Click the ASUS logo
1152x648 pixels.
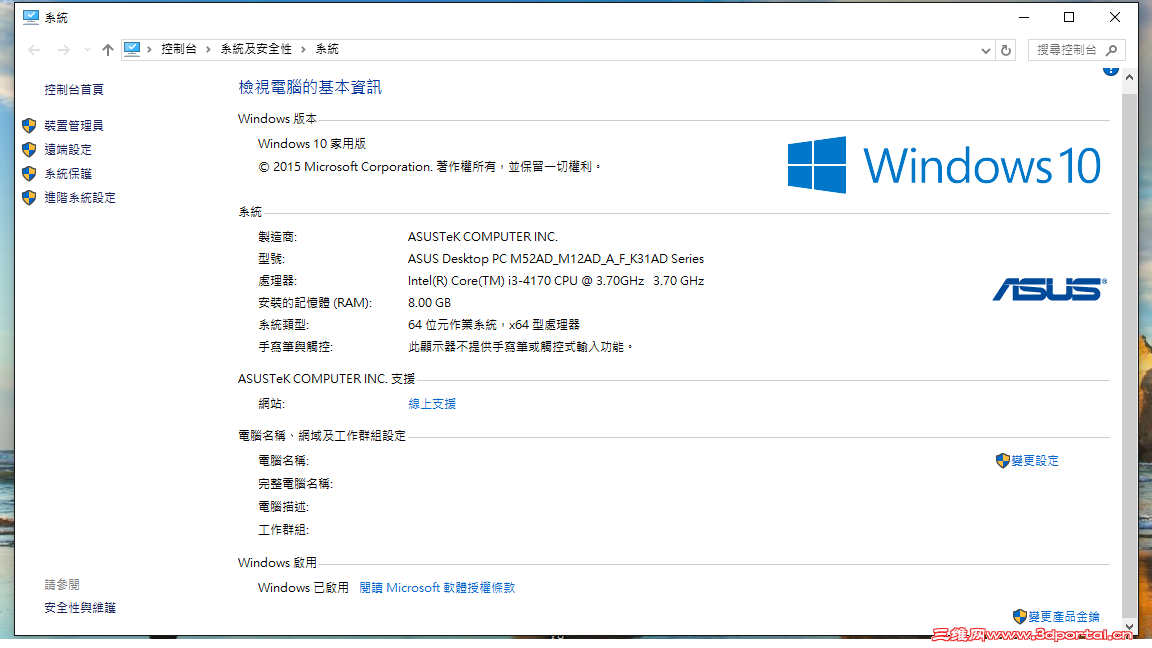click(1050, 289)
